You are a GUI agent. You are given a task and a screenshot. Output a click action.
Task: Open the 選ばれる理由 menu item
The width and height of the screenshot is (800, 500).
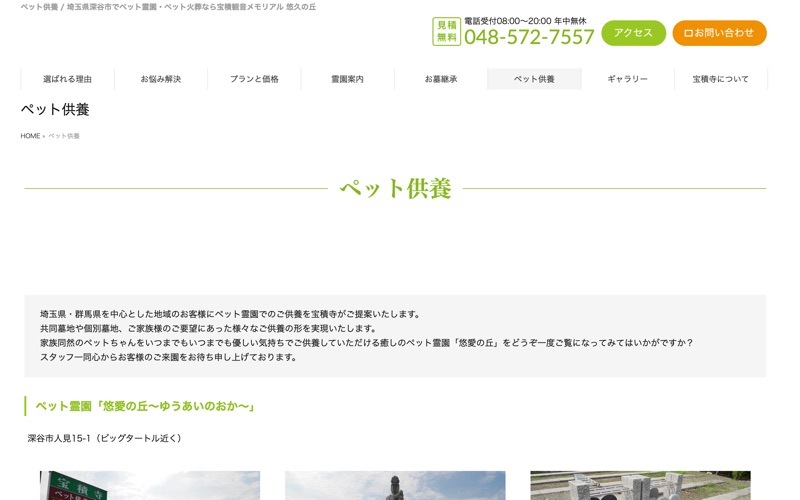click(67, 79)
